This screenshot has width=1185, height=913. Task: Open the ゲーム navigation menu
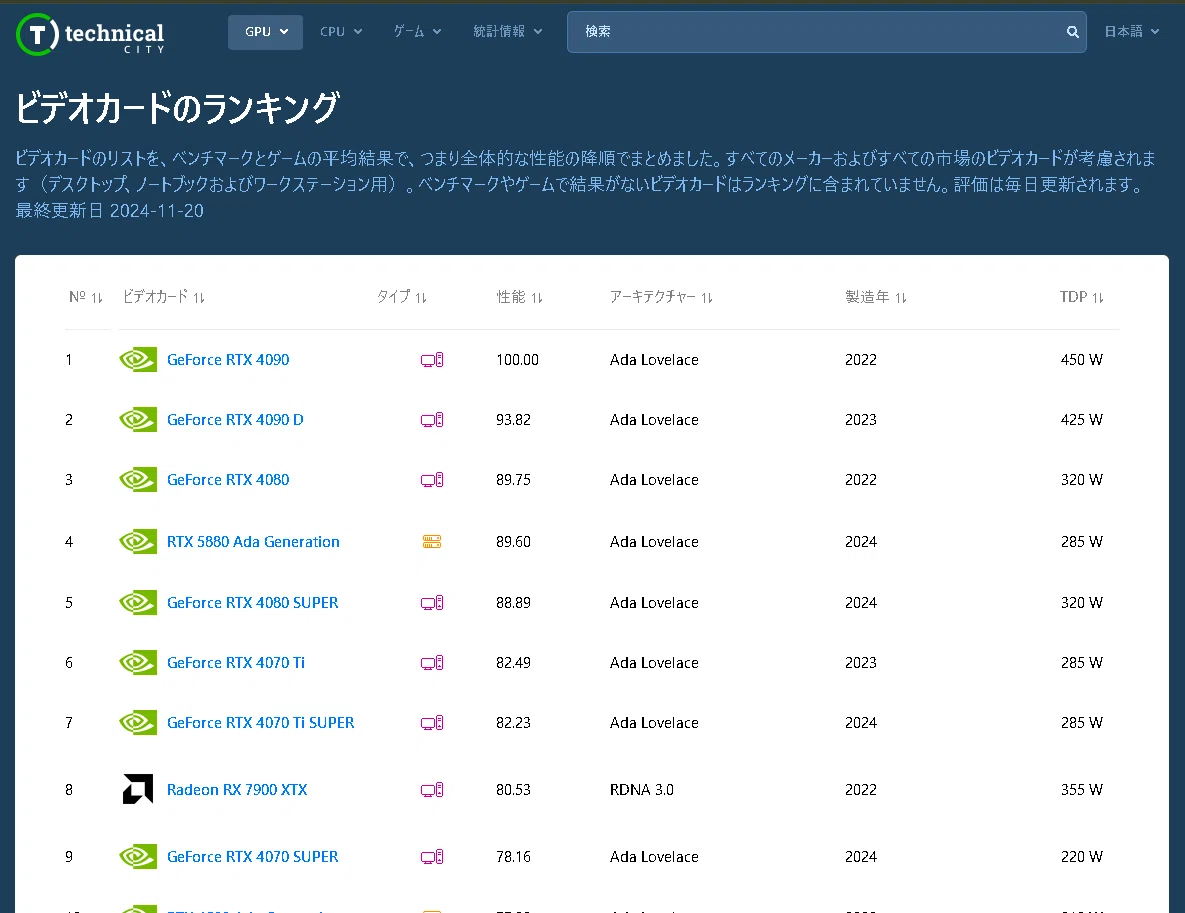[x=417, y=32]
